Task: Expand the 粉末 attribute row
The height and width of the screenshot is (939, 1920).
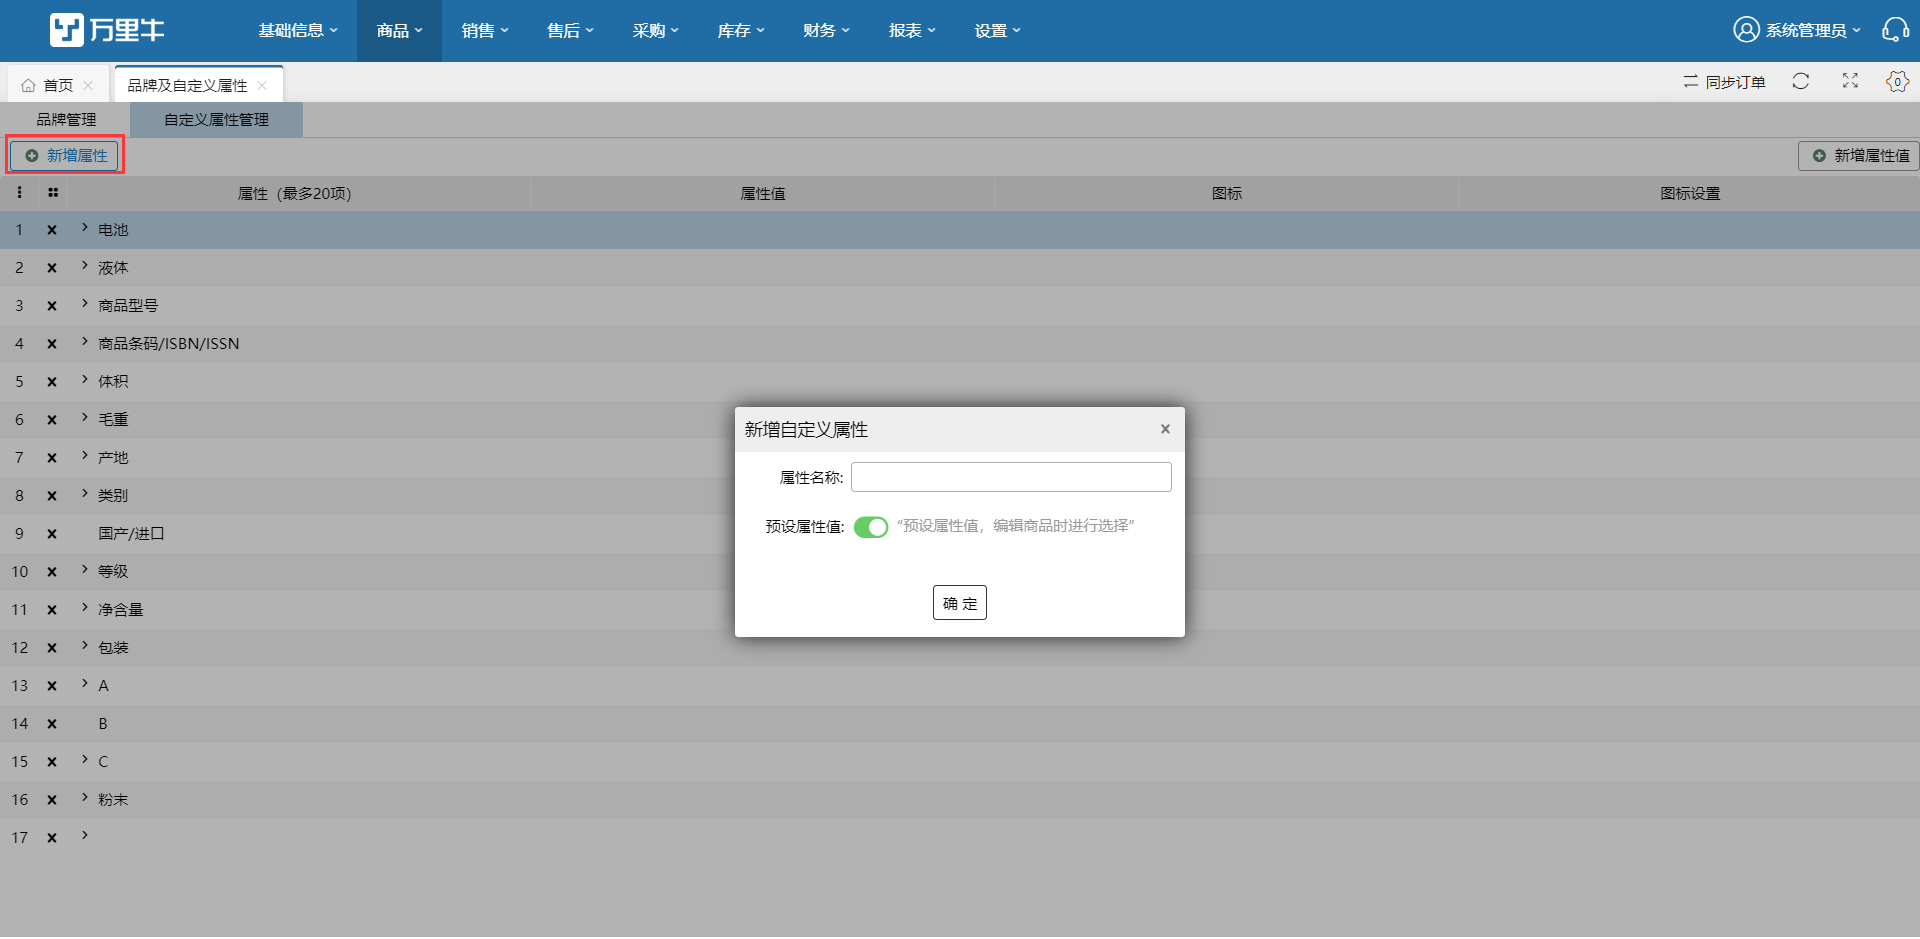Action: pyautogui.click(x=85, y=798)
